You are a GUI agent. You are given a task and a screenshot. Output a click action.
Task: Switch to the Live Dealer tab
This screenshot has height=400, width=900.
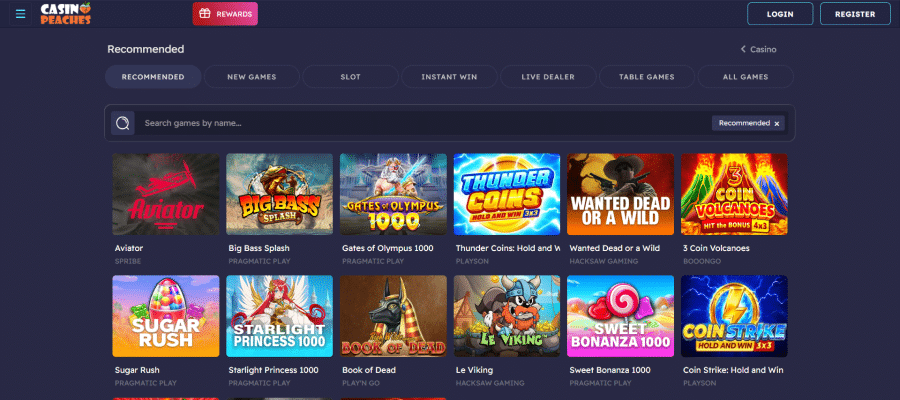[x=548, y=76]
